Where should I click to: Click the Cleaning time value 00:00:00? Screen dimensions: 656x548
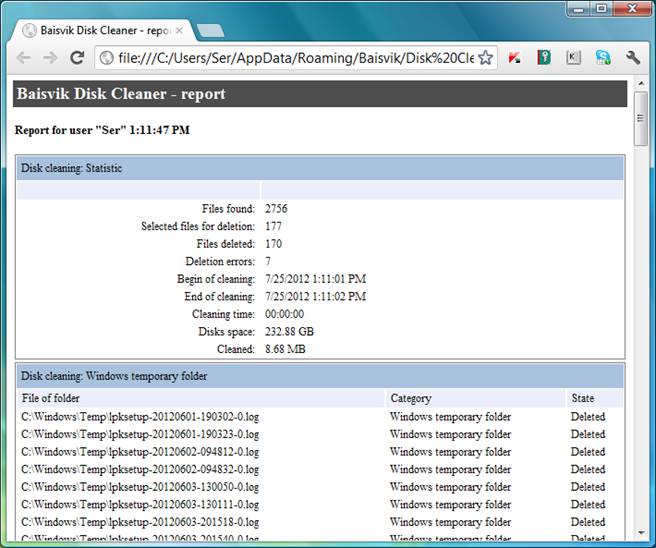coord(284,314)
